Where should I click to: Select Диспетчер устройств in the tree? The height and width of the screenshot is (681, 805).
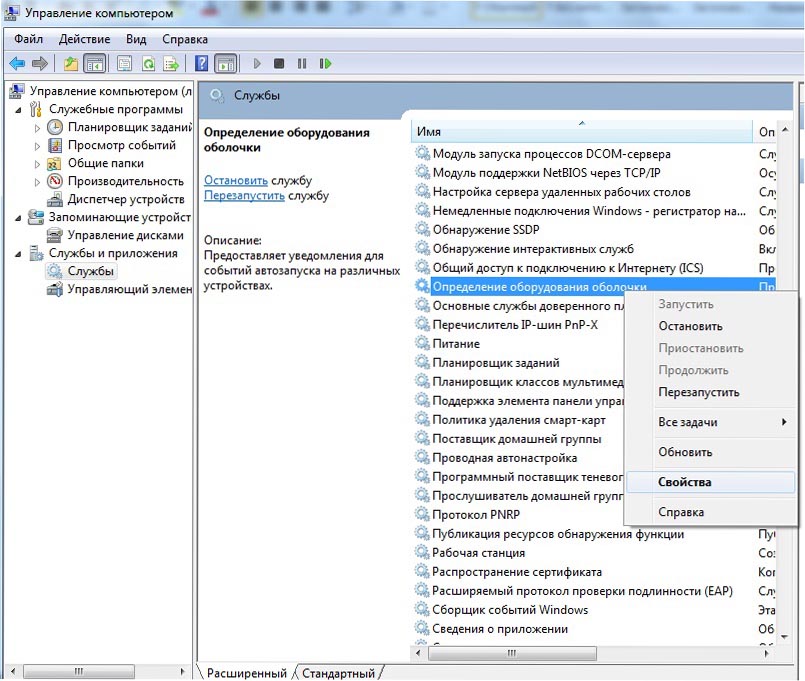pos(125,199)
